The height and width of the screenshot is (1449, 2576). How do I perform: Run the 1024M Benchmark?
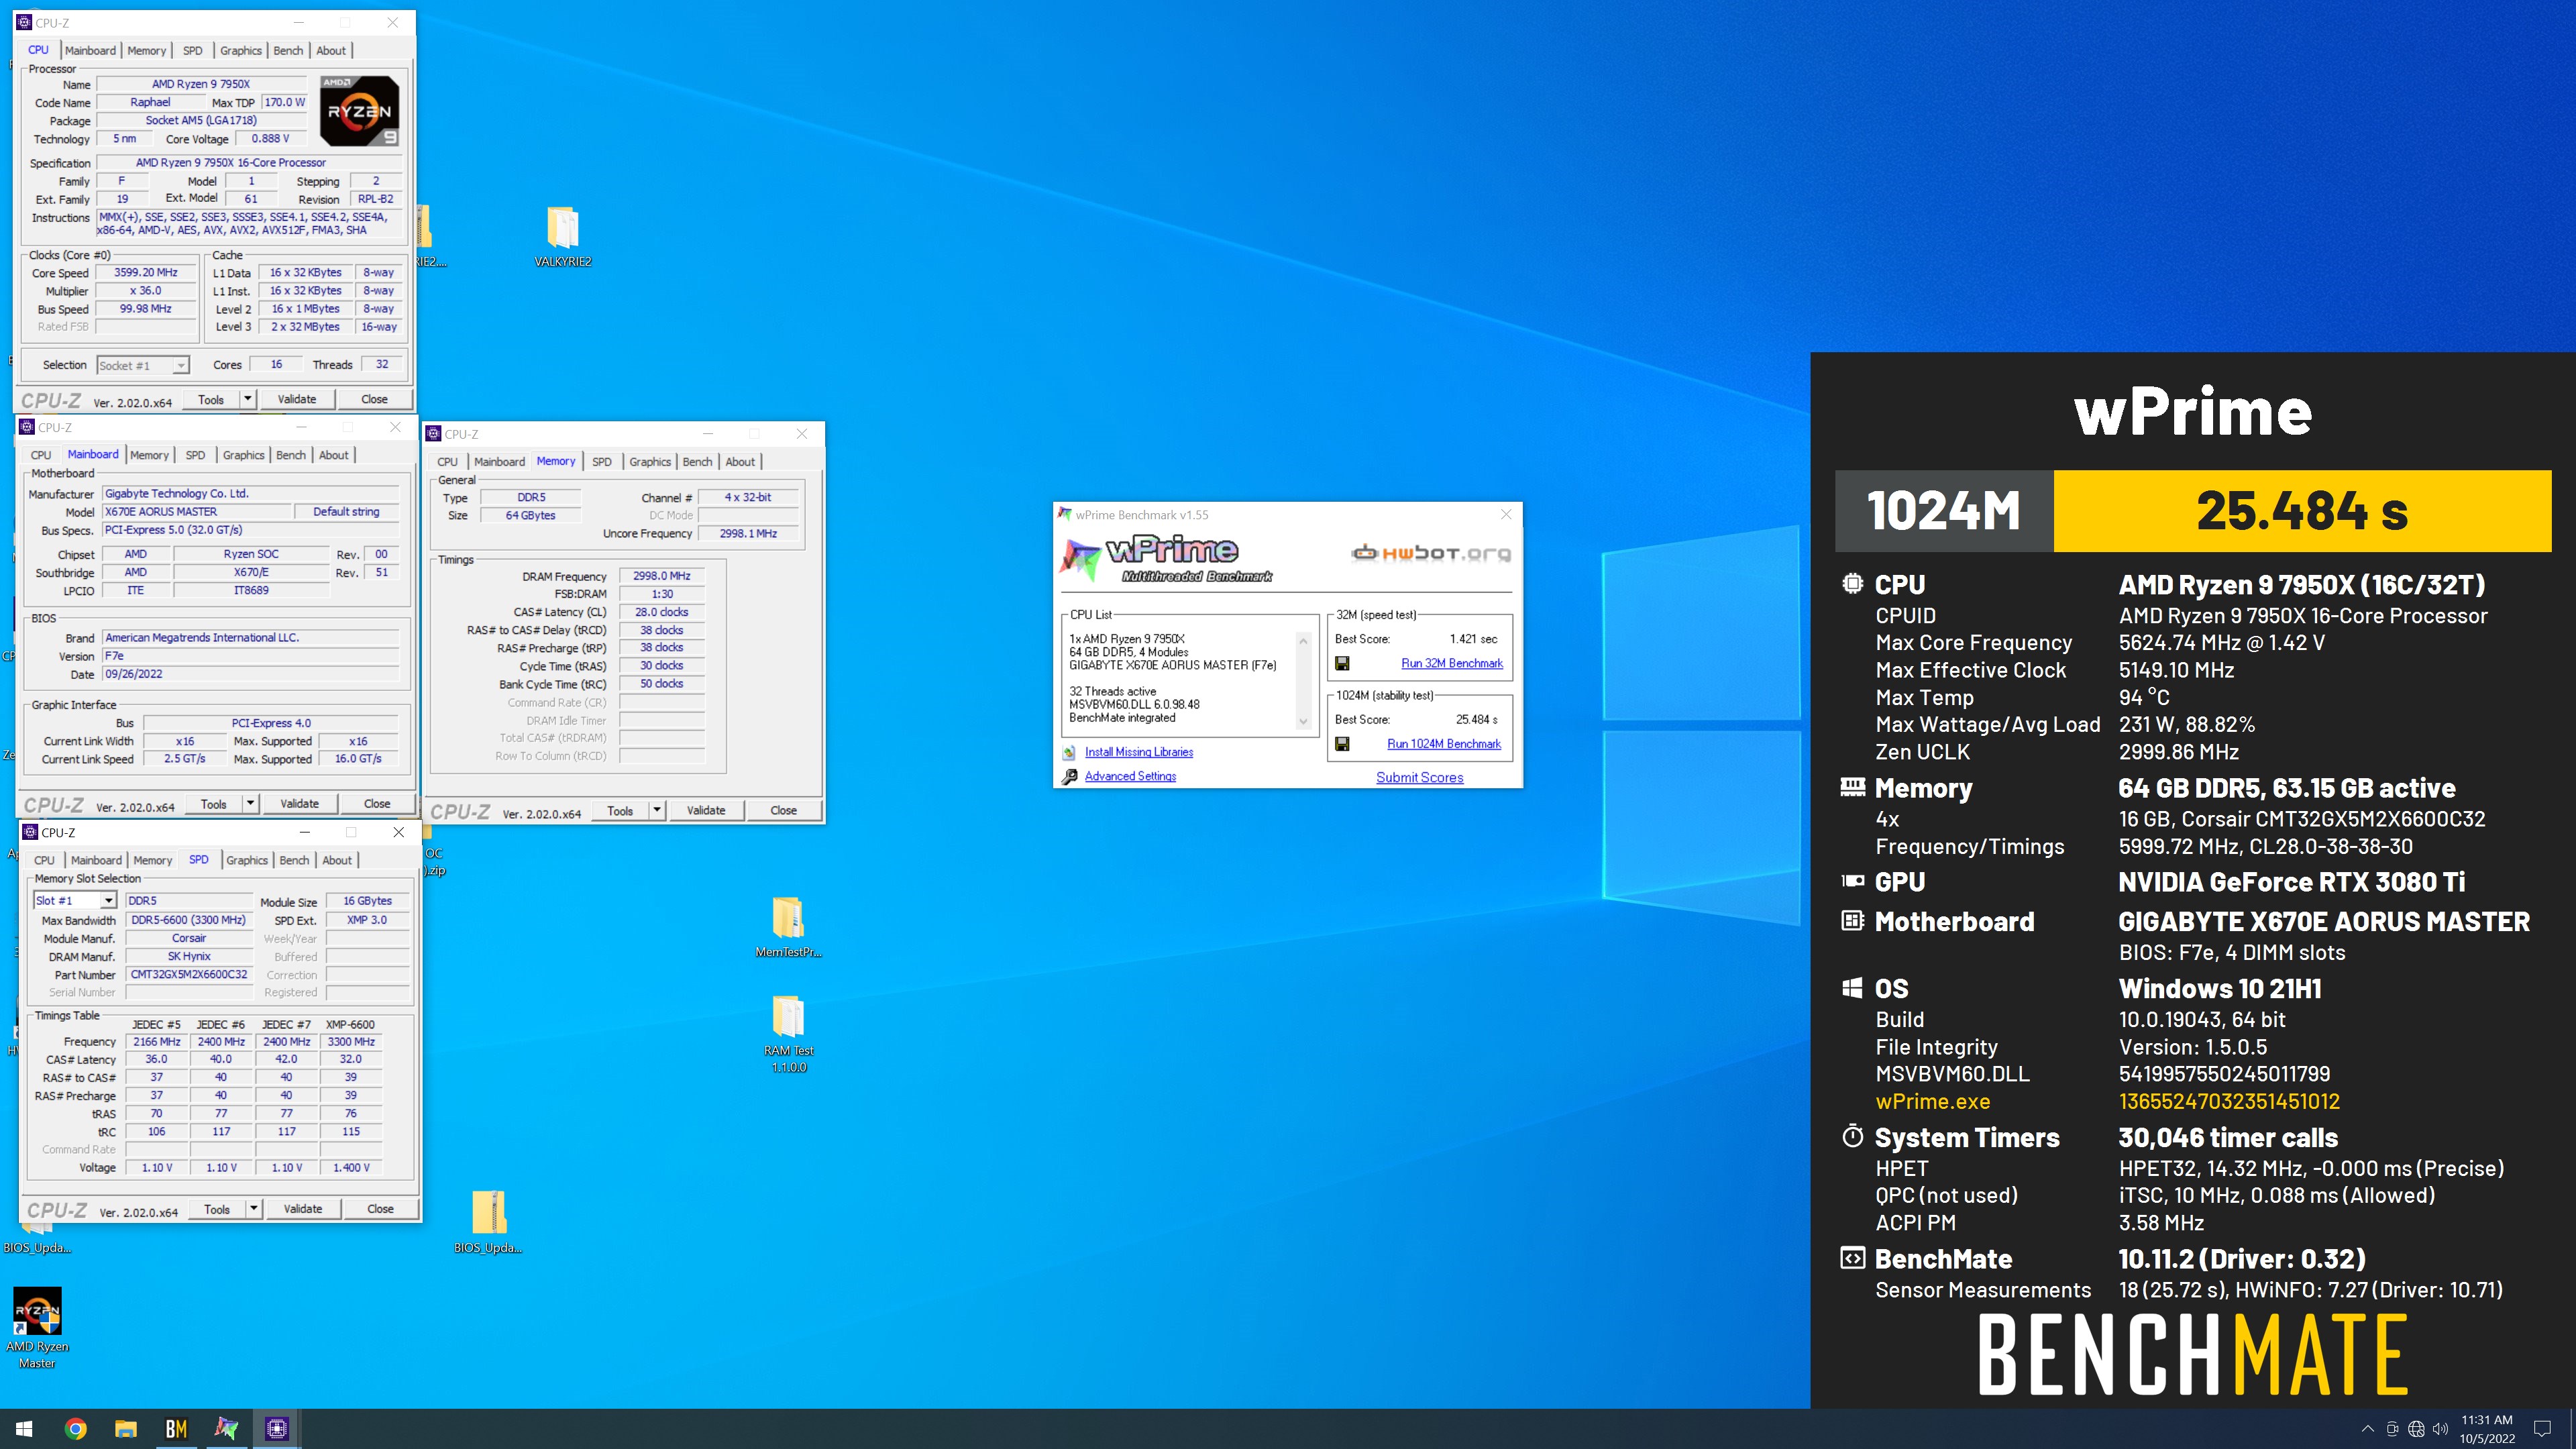1443,744
